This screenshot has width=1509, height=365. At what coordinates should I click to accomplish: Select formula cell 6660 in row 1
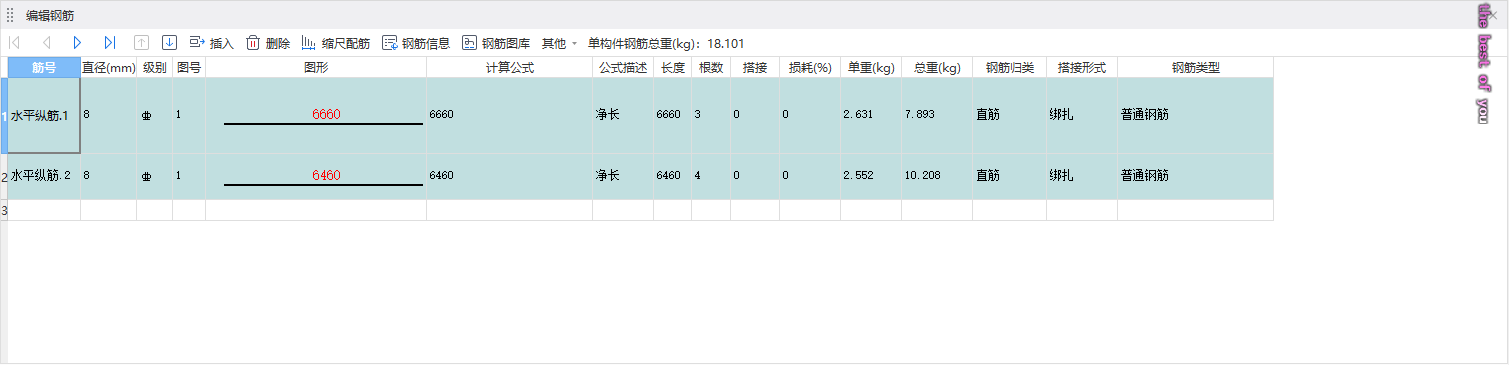coord(510,115)
